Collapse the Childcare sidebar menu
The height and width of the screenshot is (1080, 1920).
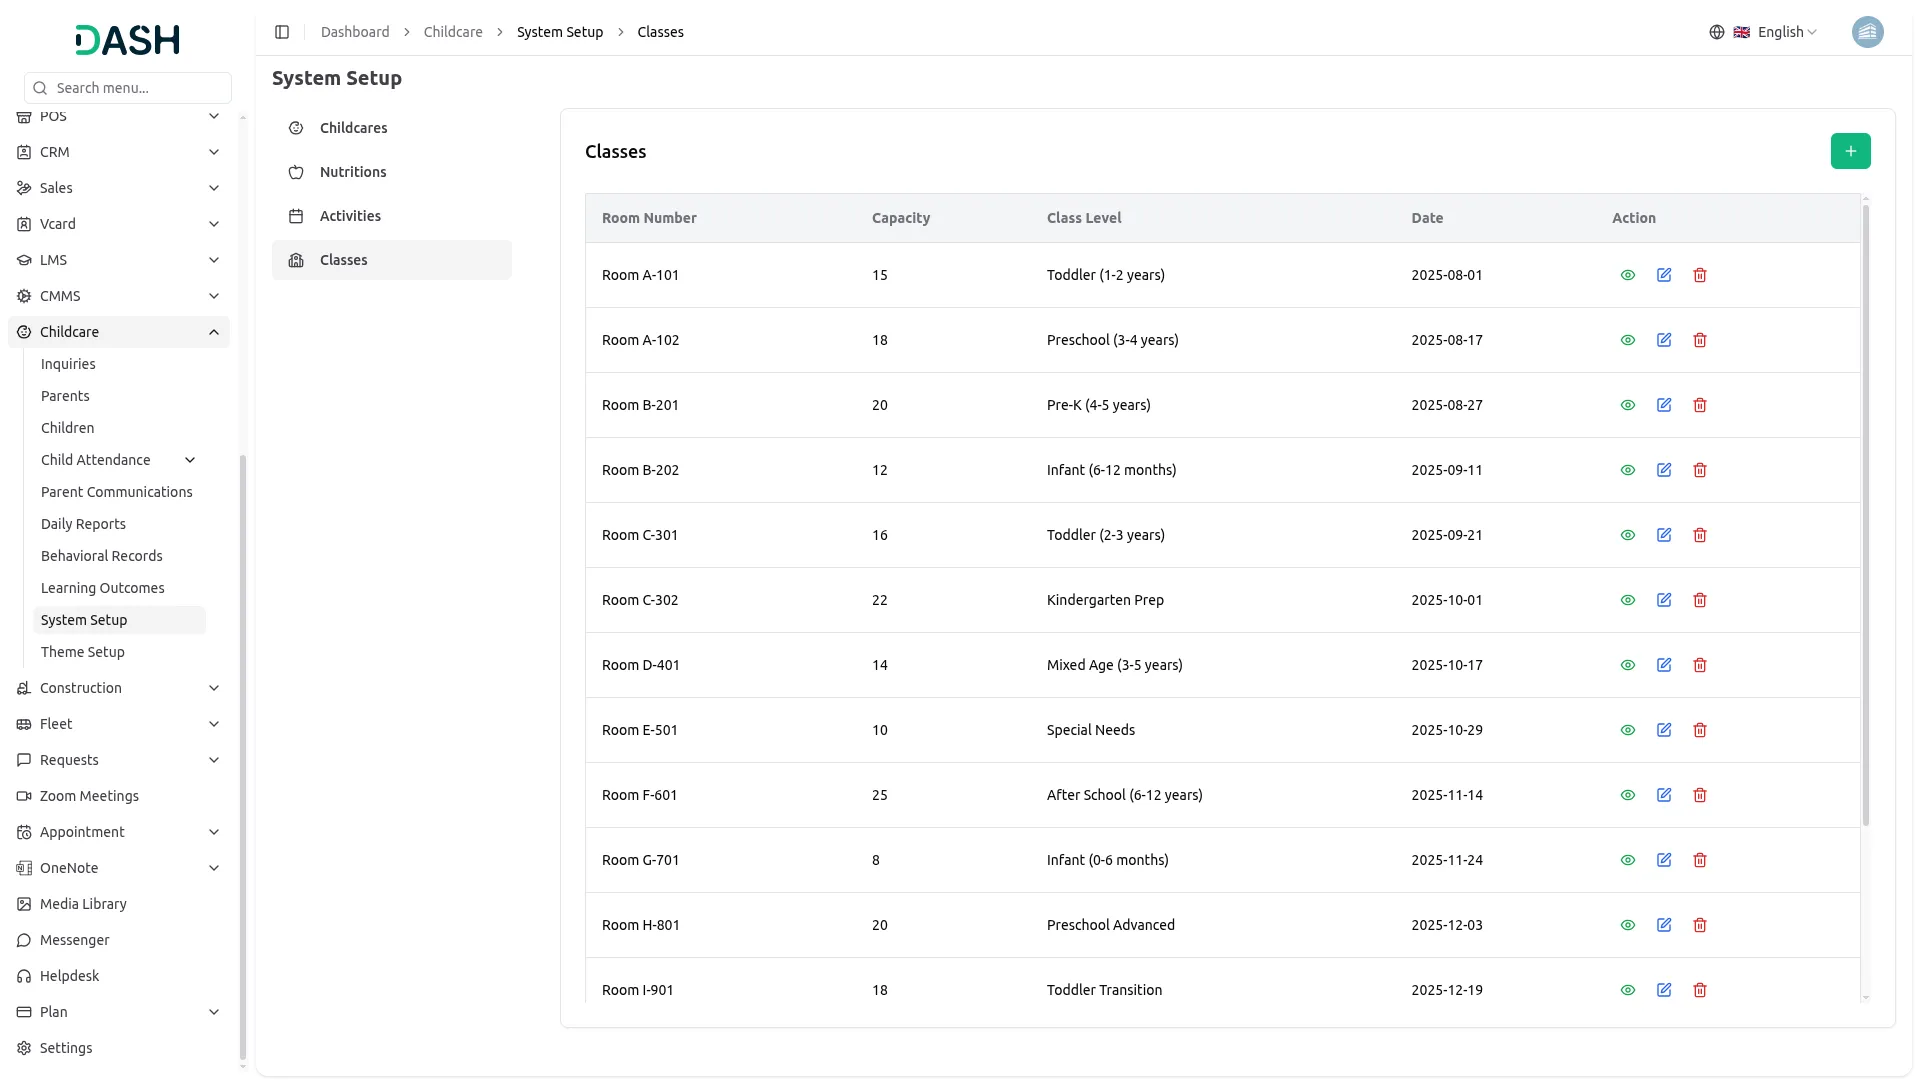118,332
